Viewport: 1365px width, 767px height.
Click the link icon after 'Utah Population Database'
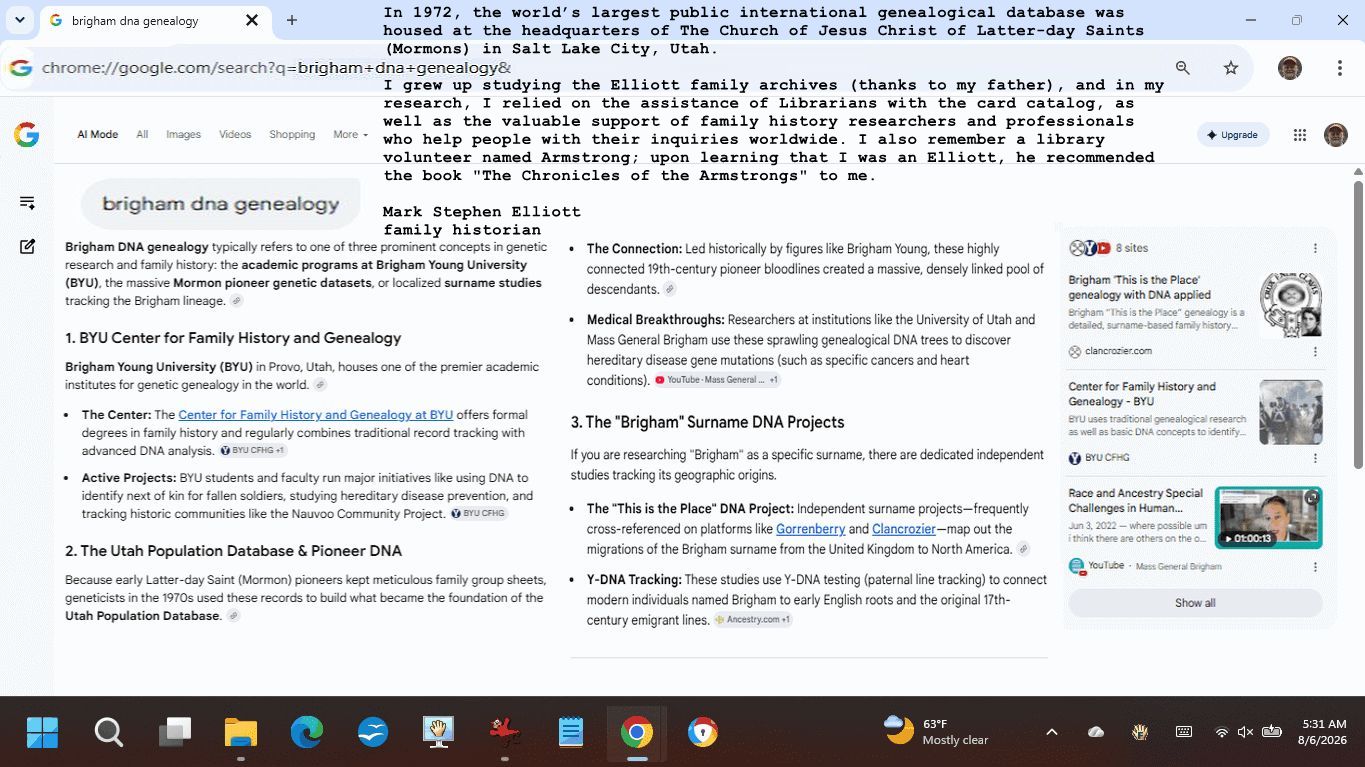click(x=233, y=616)
